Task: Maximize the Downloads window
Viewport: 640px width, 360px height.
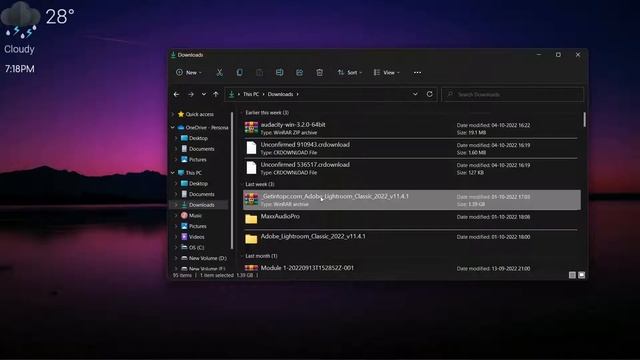Action: [558, 54]
